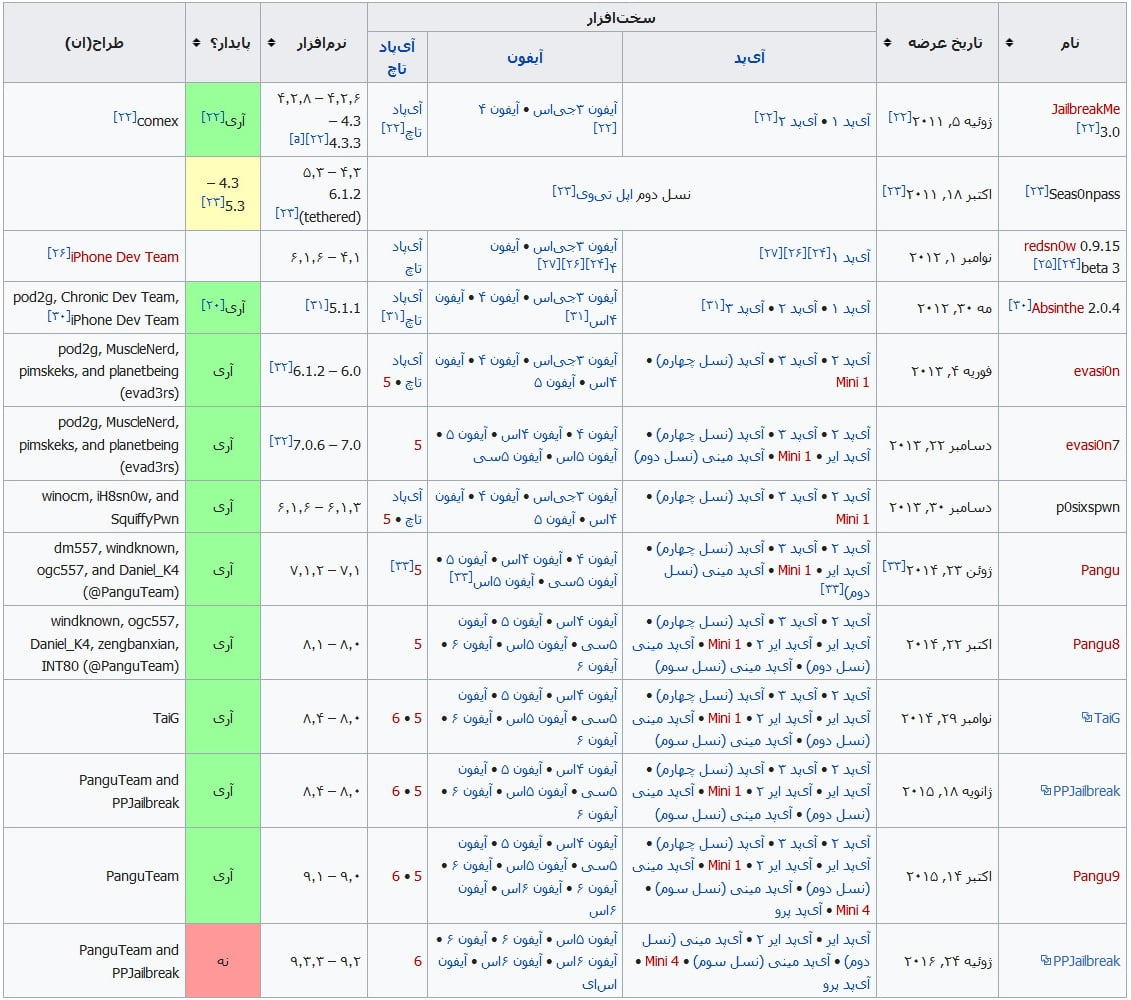Open PPJailbreak link in the ژوئیه ۲۰۱۶ row
The image size is (1131, 1000).
click(x=1086, y=960)
